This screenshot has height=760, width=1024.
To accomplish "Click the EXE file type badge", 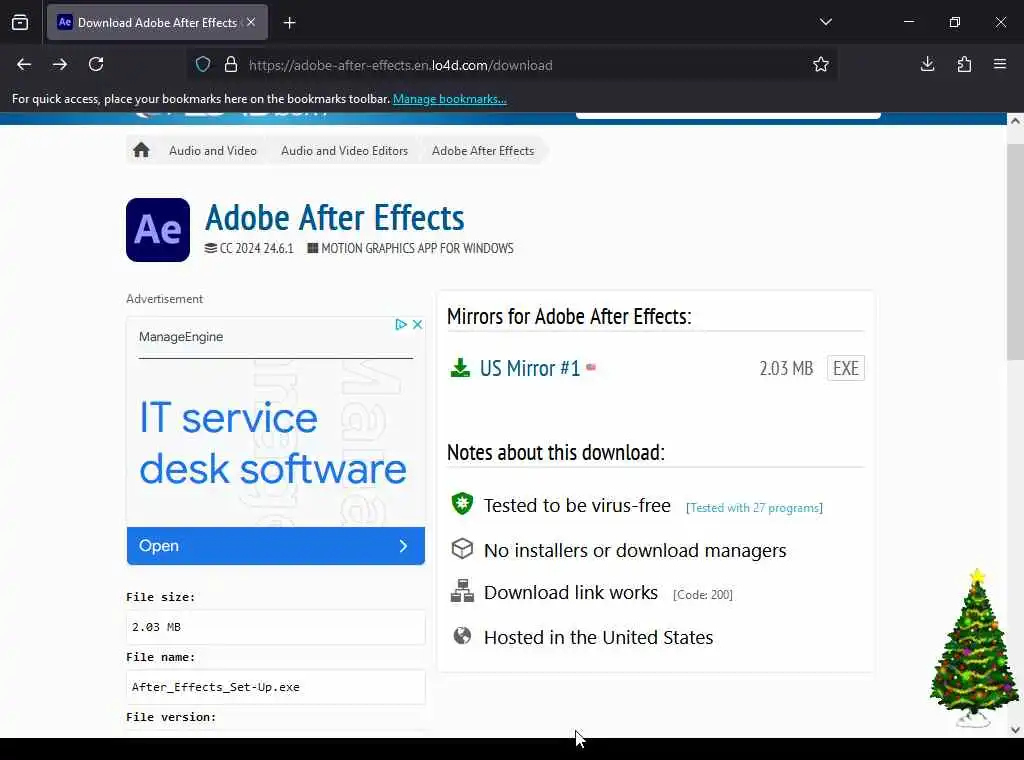I will click(846, 368).
